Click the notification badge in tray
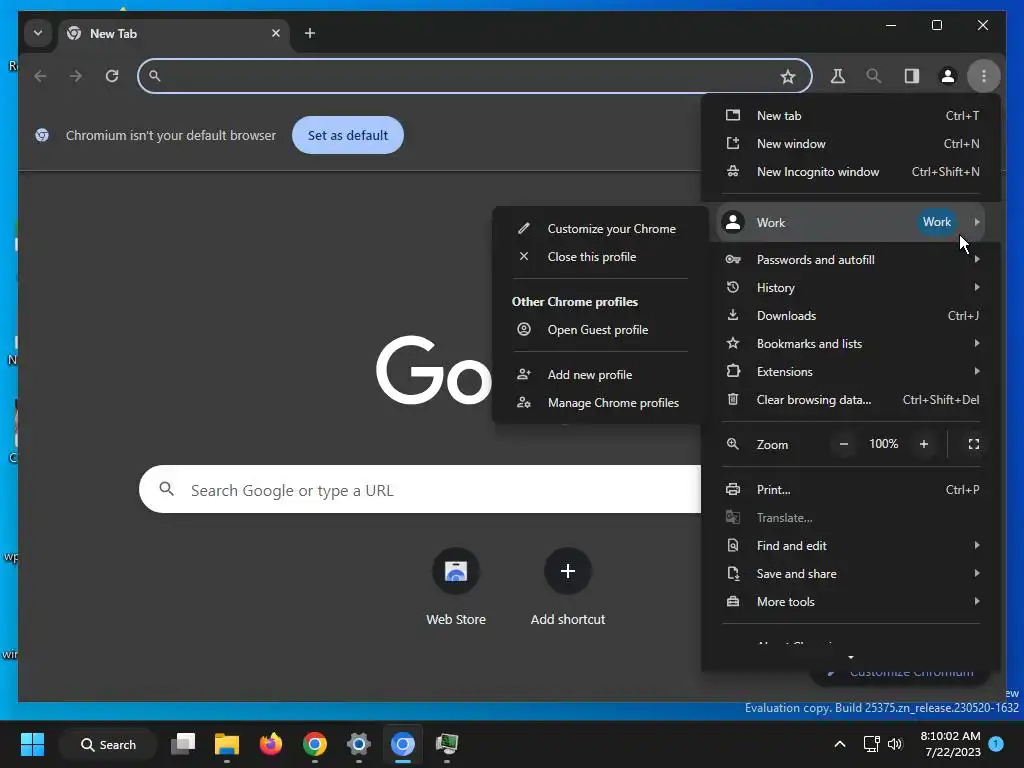 (996, 743)
